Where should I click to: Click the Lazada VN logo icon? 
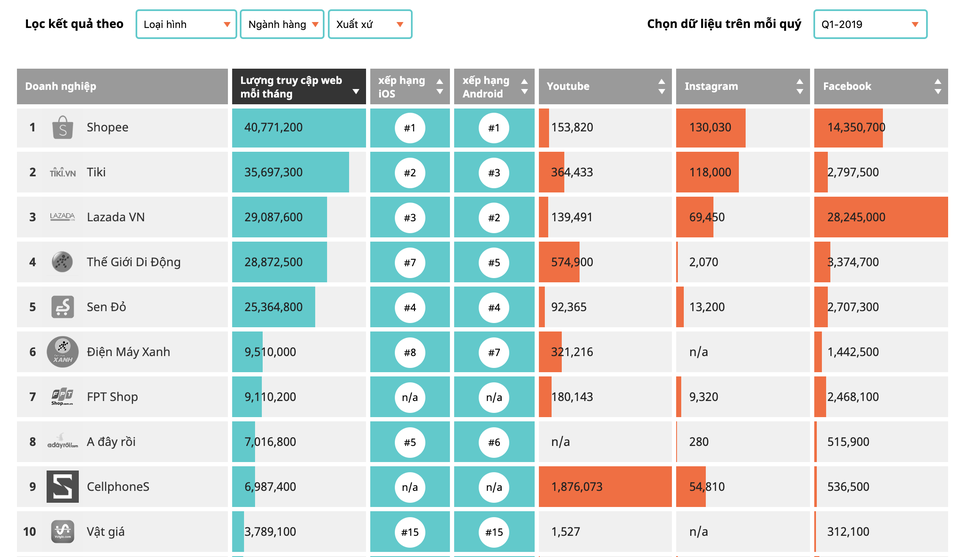tap(62, 217)
